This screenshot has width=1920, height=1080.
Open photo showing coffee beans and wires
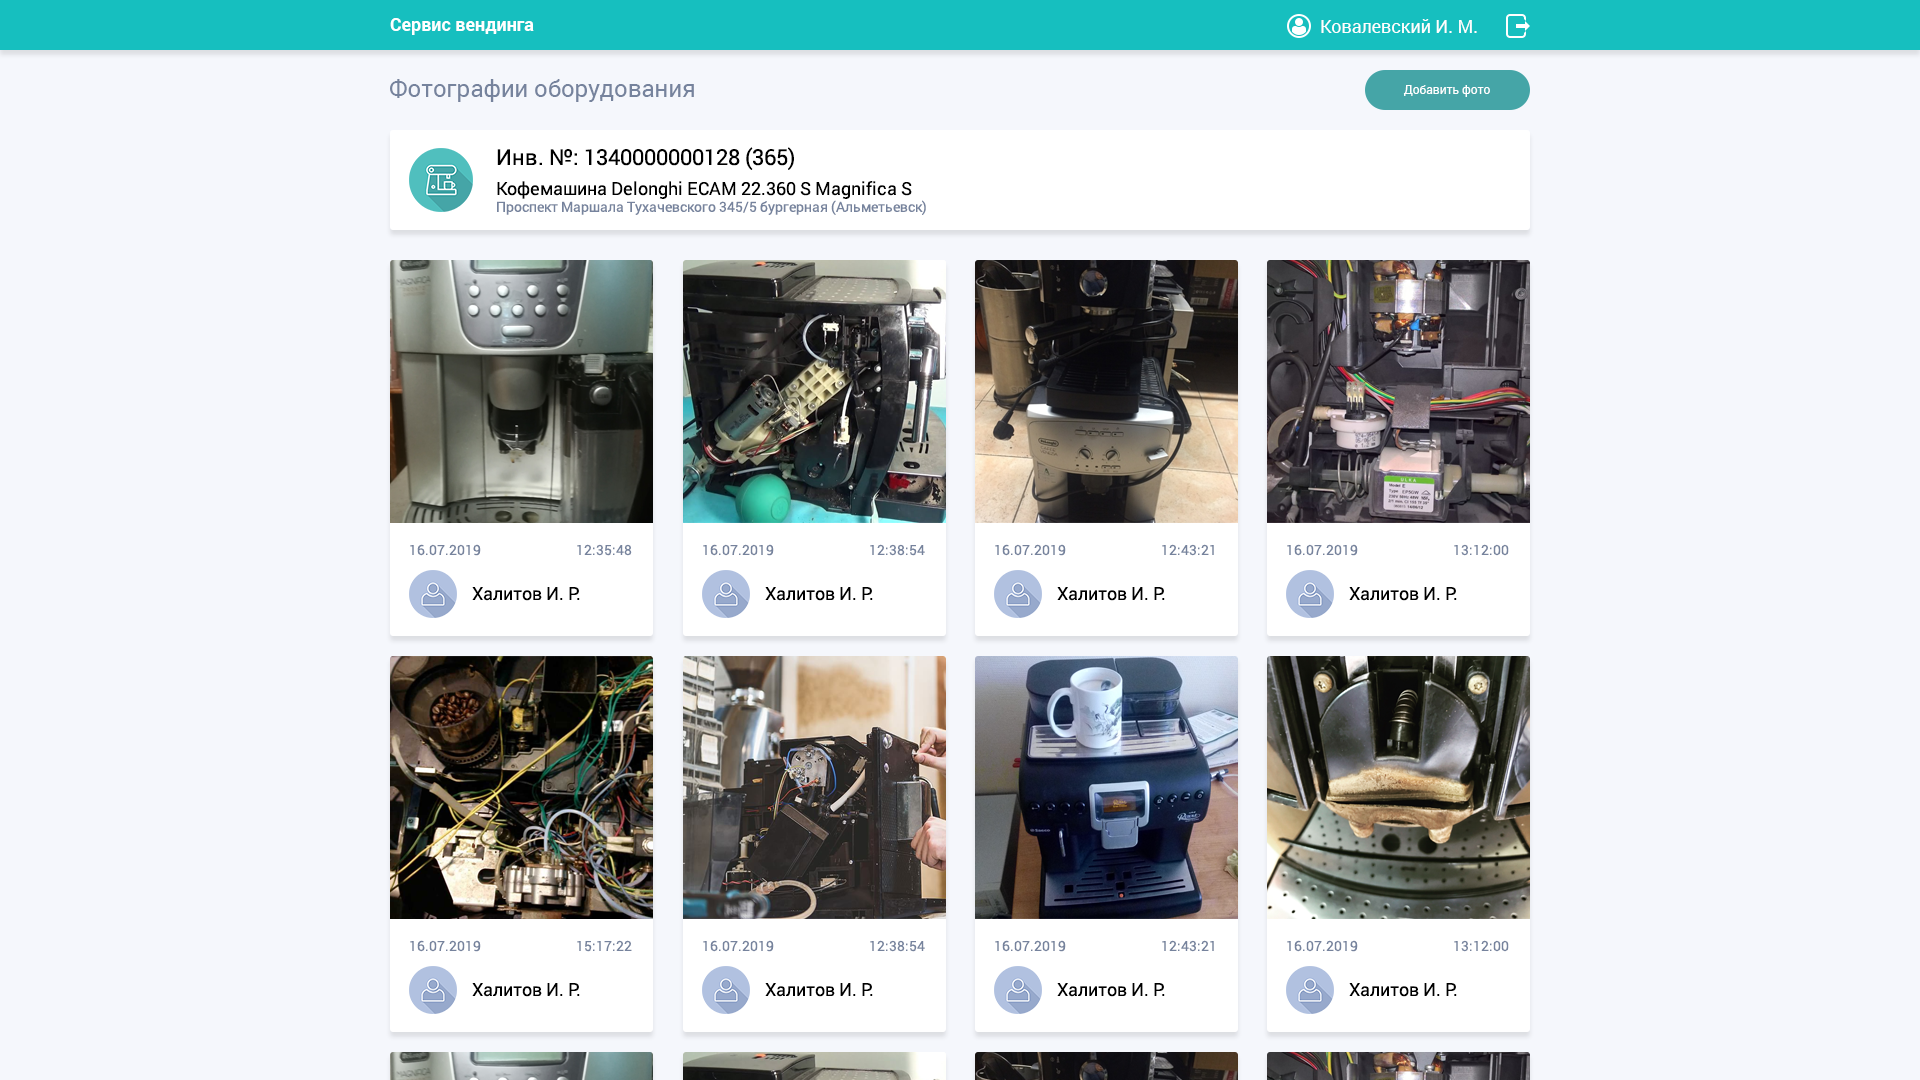tap(521, 787)
